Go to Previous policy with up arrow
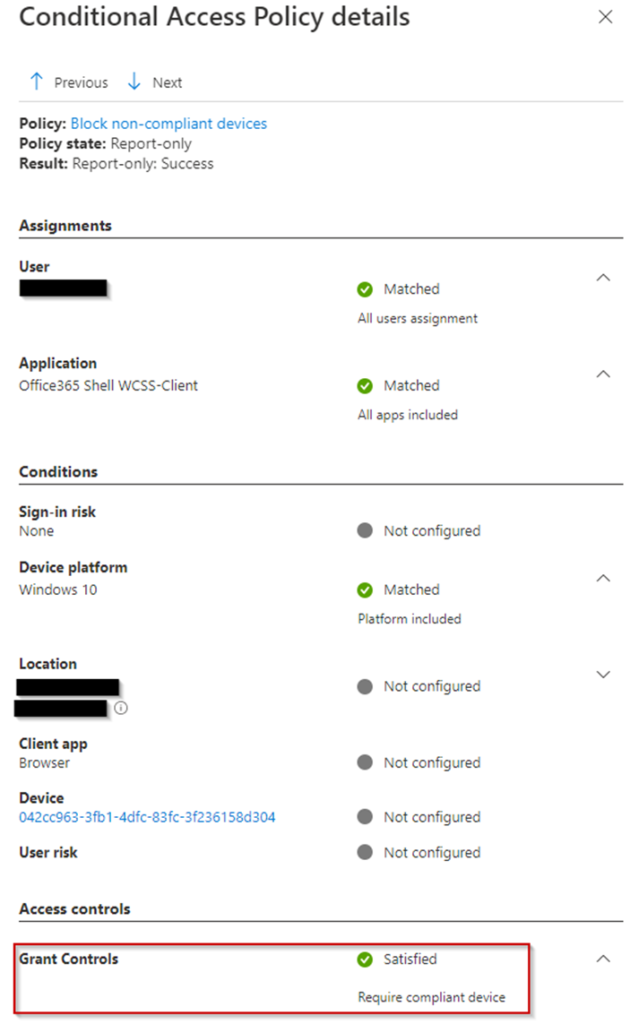Screen dimensions: 630x1024 pyautogui.click(x=37, y=82)
